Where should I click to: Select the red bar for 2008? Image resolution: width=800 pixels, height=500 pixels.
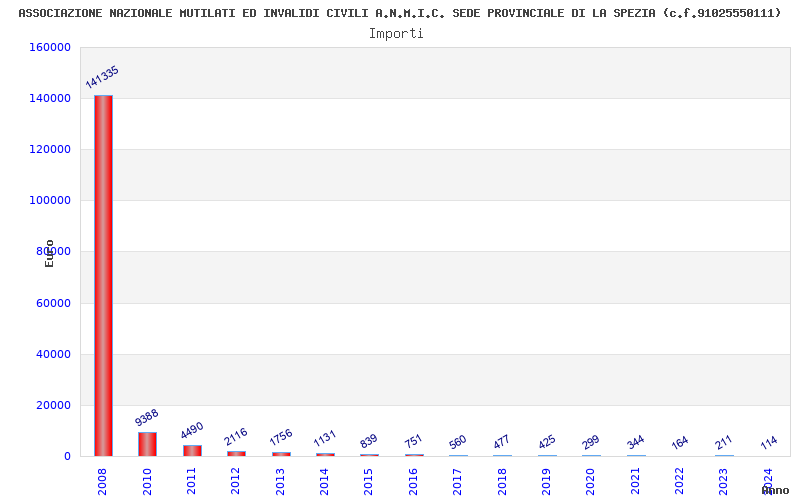click(x=103, y=276)
